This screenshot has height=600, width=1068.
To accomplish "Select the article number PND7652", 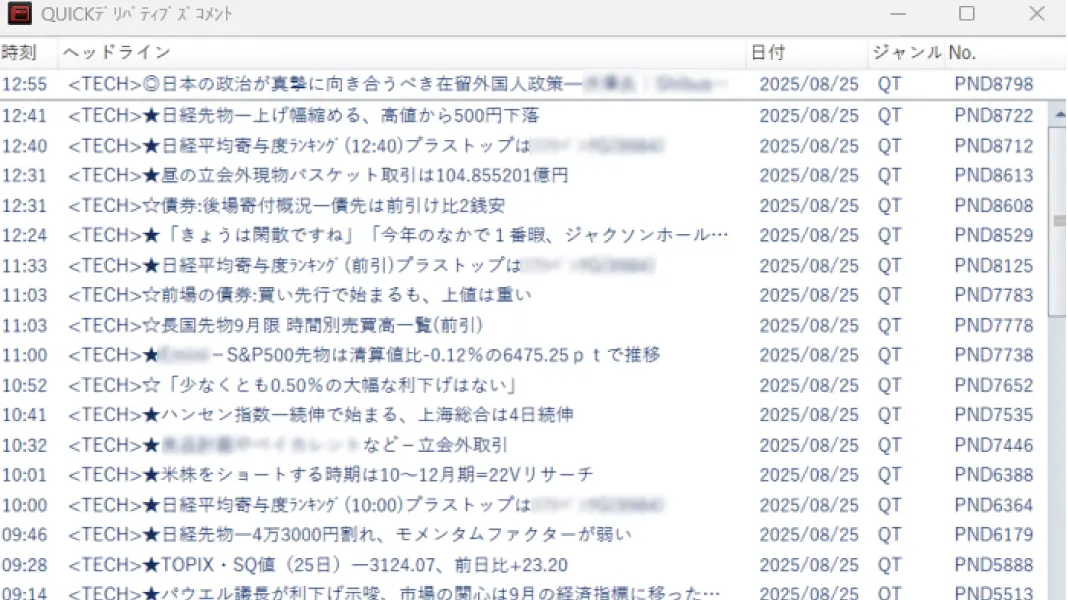I will [x=994, y=385].
